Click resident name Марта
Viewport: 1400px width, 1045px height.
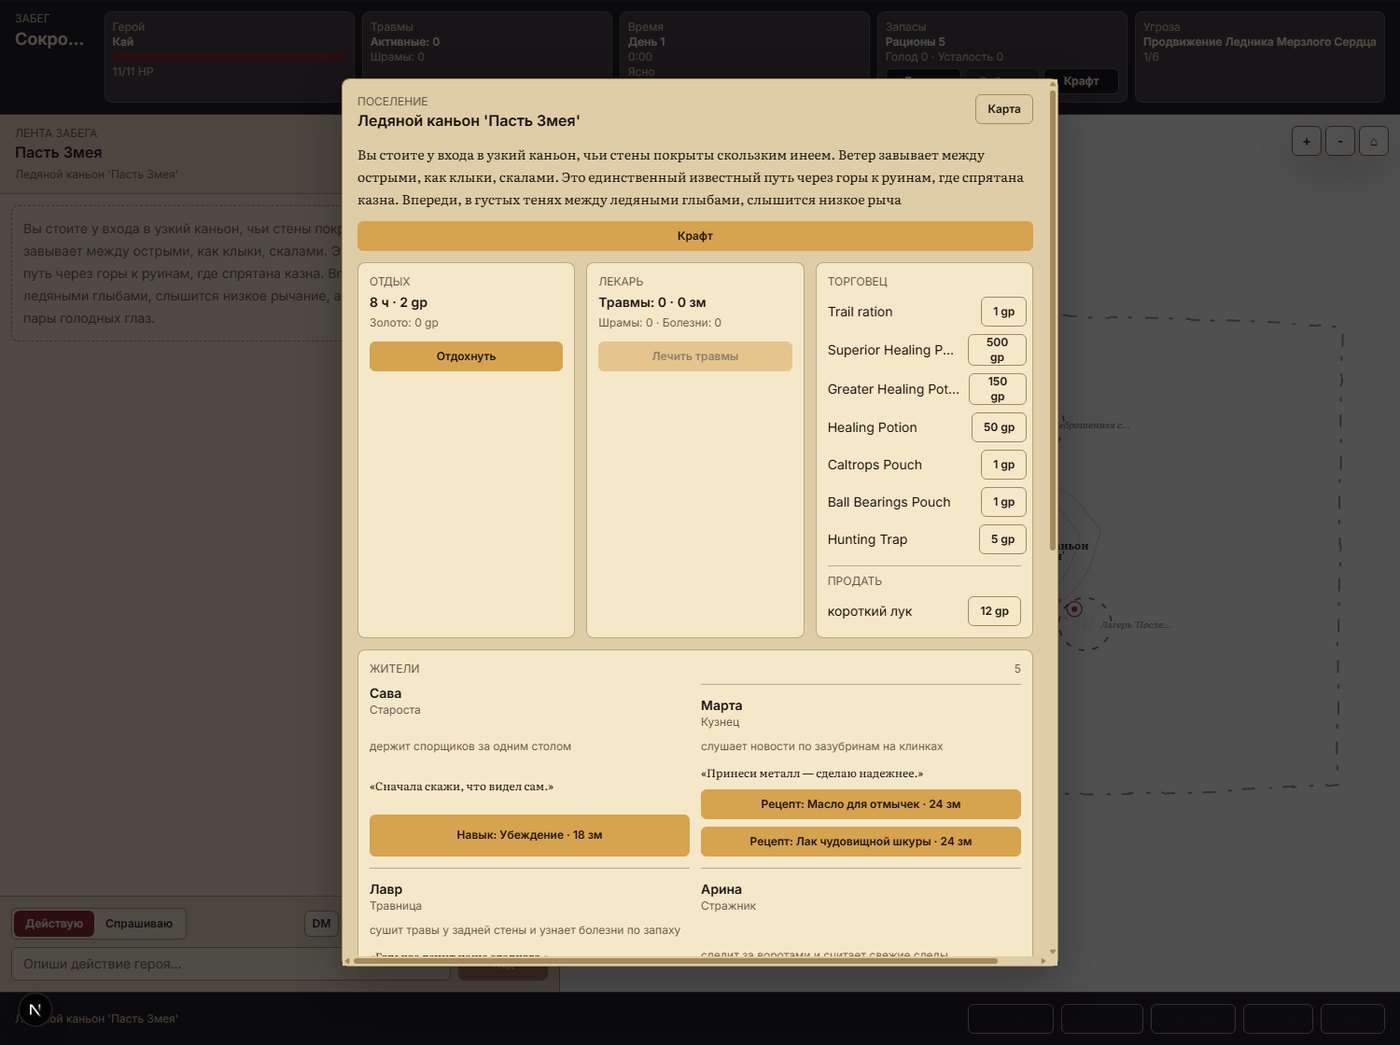[x=722, y=705]
